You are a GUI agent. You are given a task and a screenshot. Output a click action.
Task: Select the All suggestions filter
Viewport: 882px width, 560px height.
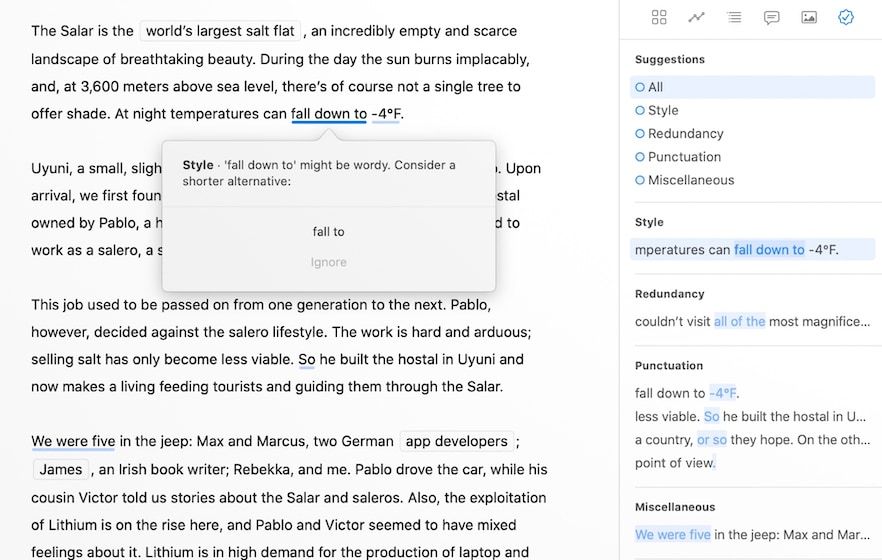point(655,87)
